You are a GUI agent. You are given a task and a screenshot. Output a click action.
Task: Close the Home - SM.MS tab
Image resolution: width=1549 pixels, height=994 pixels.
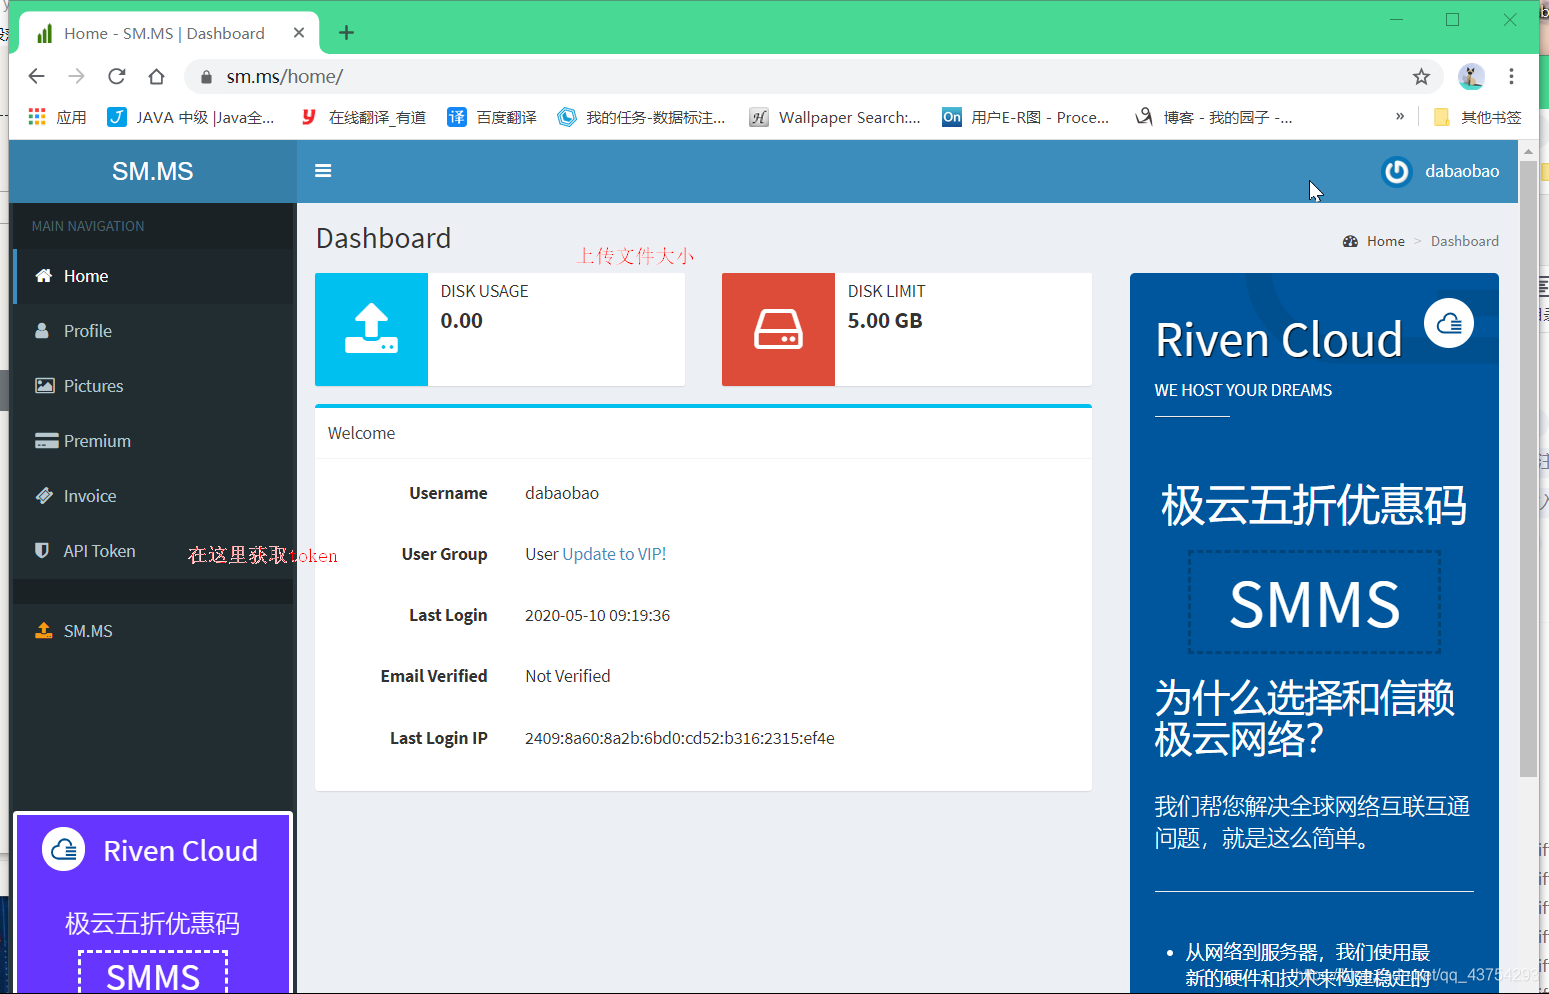pos(299,33)
